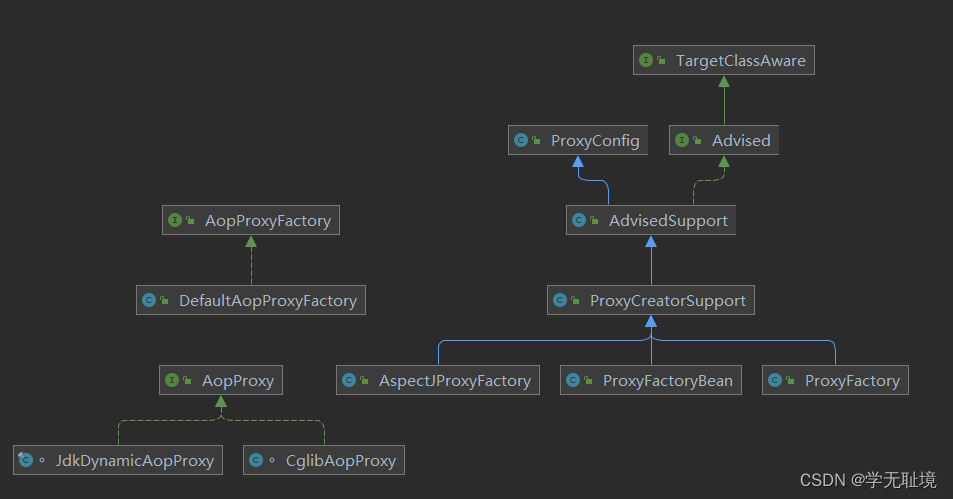
Task: Select the ProxyCreatorSupport node label
Action: (x=668, y=301)
